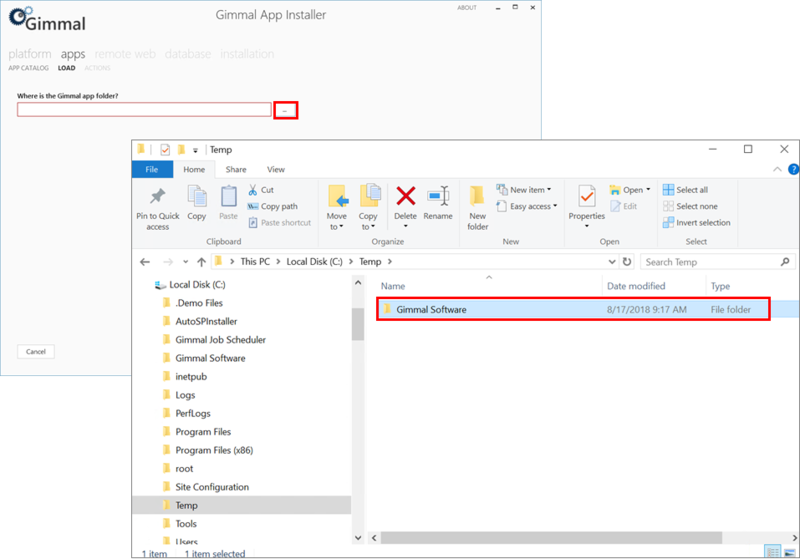
Task: Click the Paste clipboard icon
Action: pos(229,198)
